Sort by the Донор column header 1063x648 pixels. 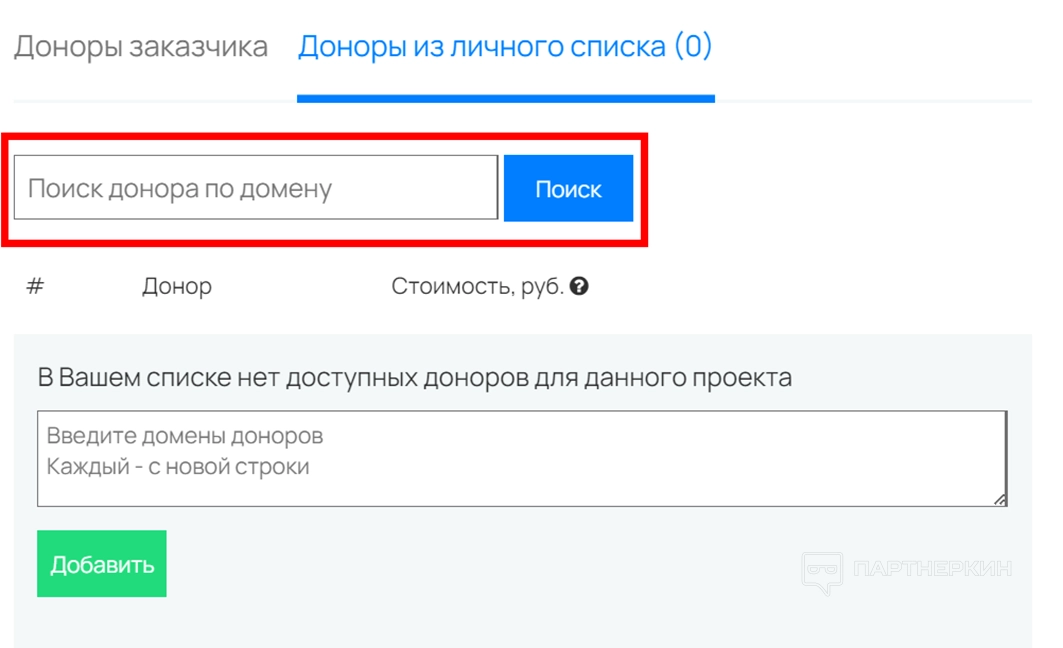177,287
